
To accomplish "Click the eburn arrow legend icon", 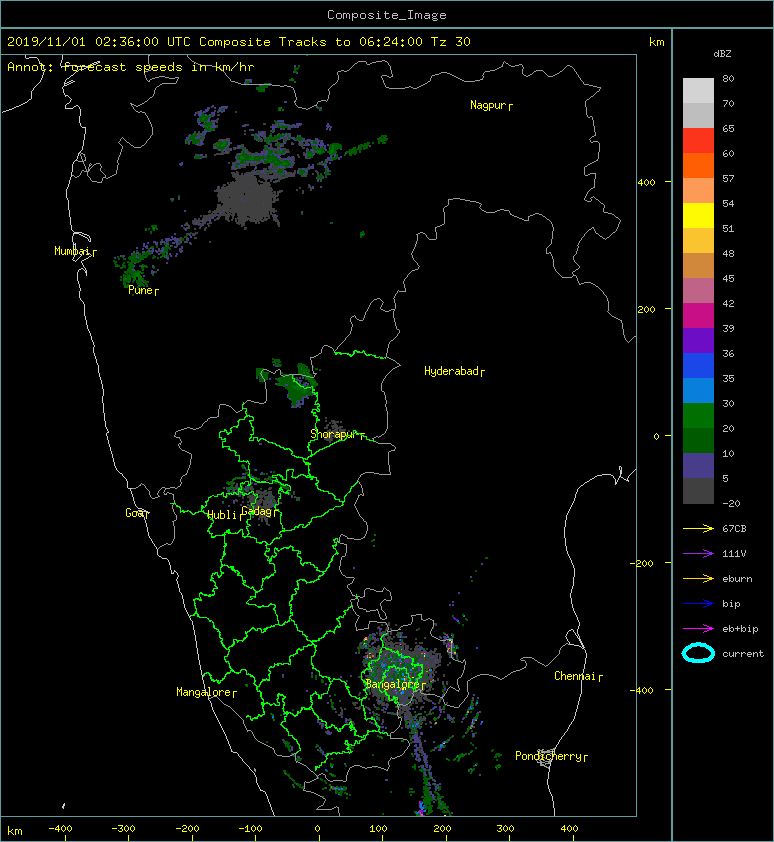I will point(698,578).
